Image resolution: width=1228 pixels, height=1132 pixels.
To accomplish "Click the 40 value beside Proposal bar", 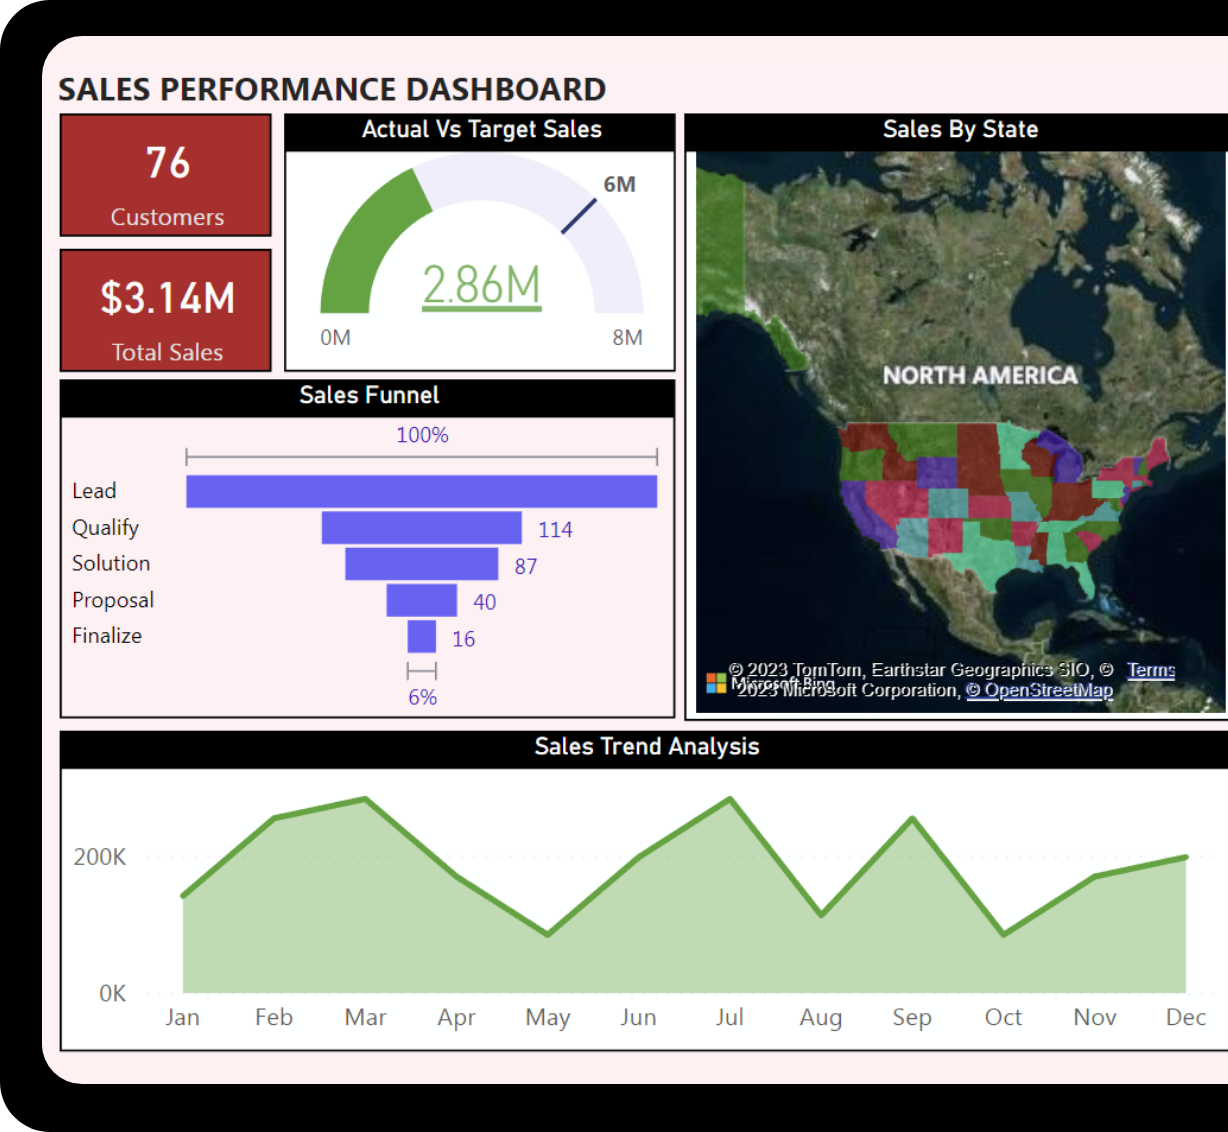I will coord(484,602).
